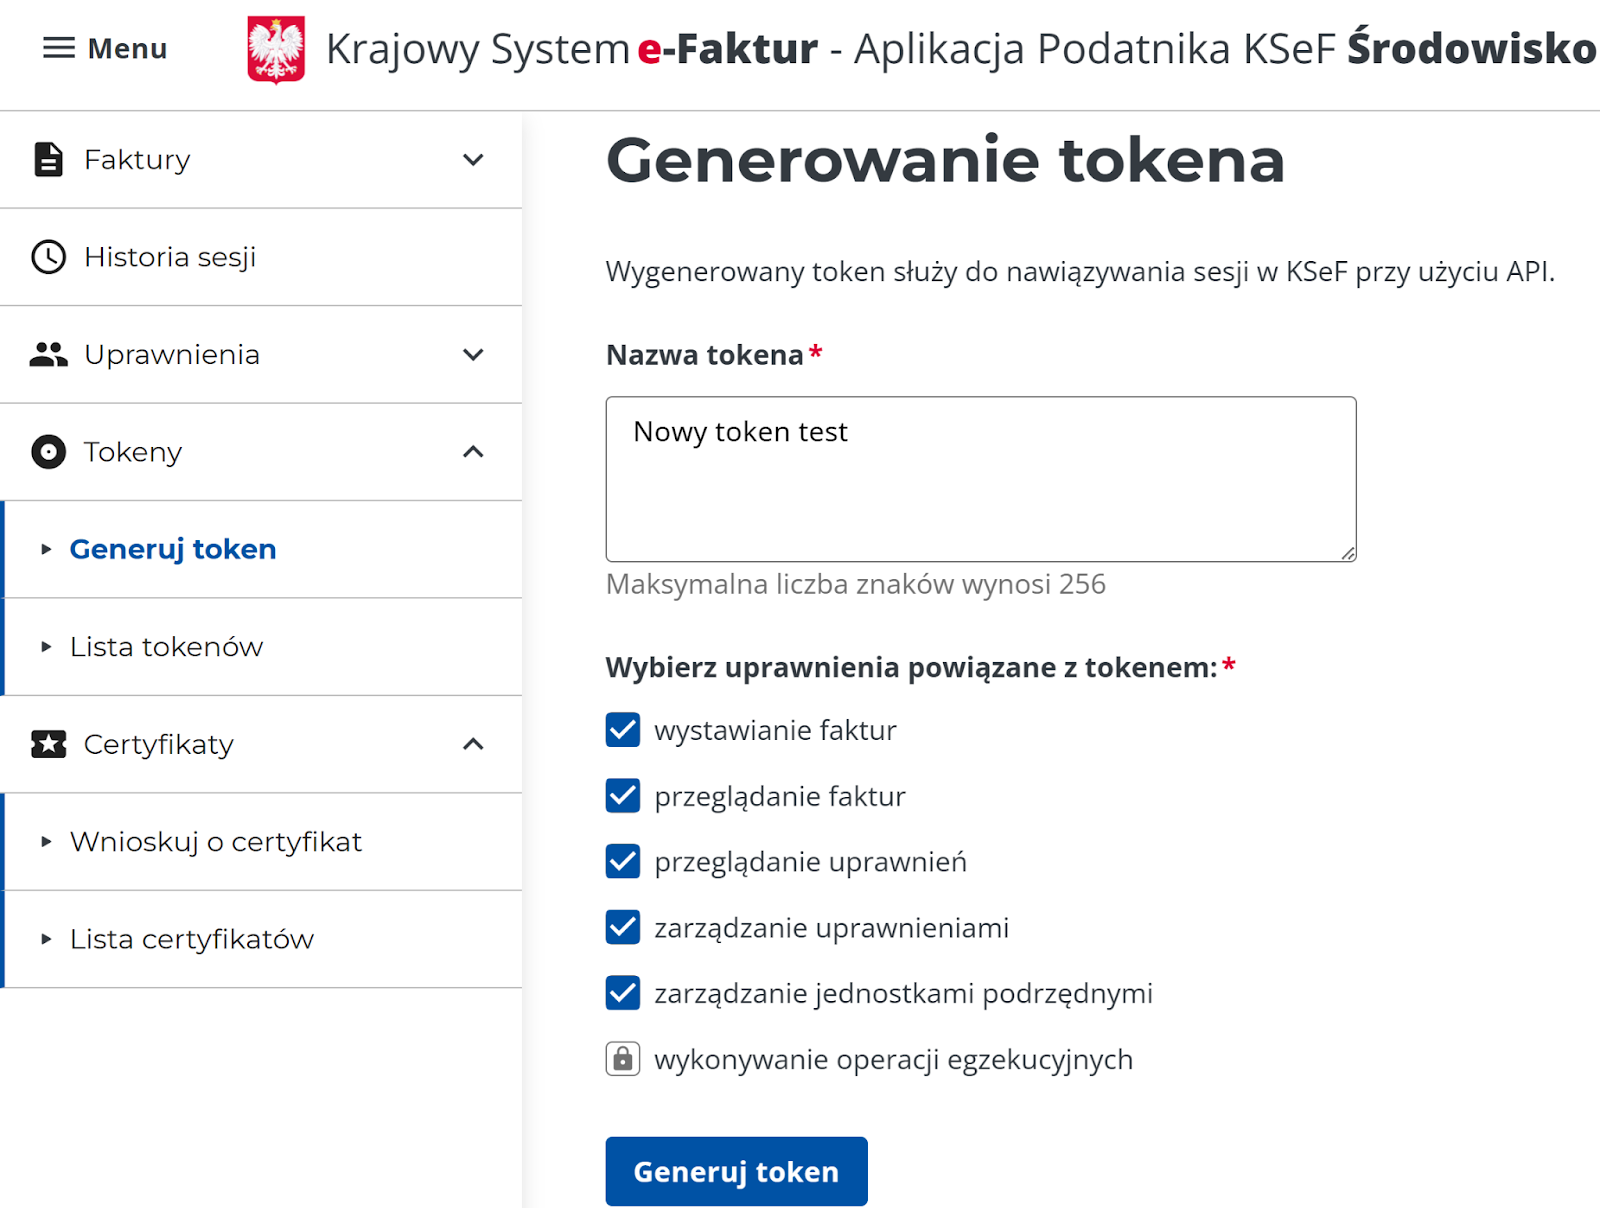The width and height of the screenshot is (1600, 1208).
Task: Uncheck the zarządzanie uprawnieniami checkbox
Action: pyautogui.click(x=622, y=927)
